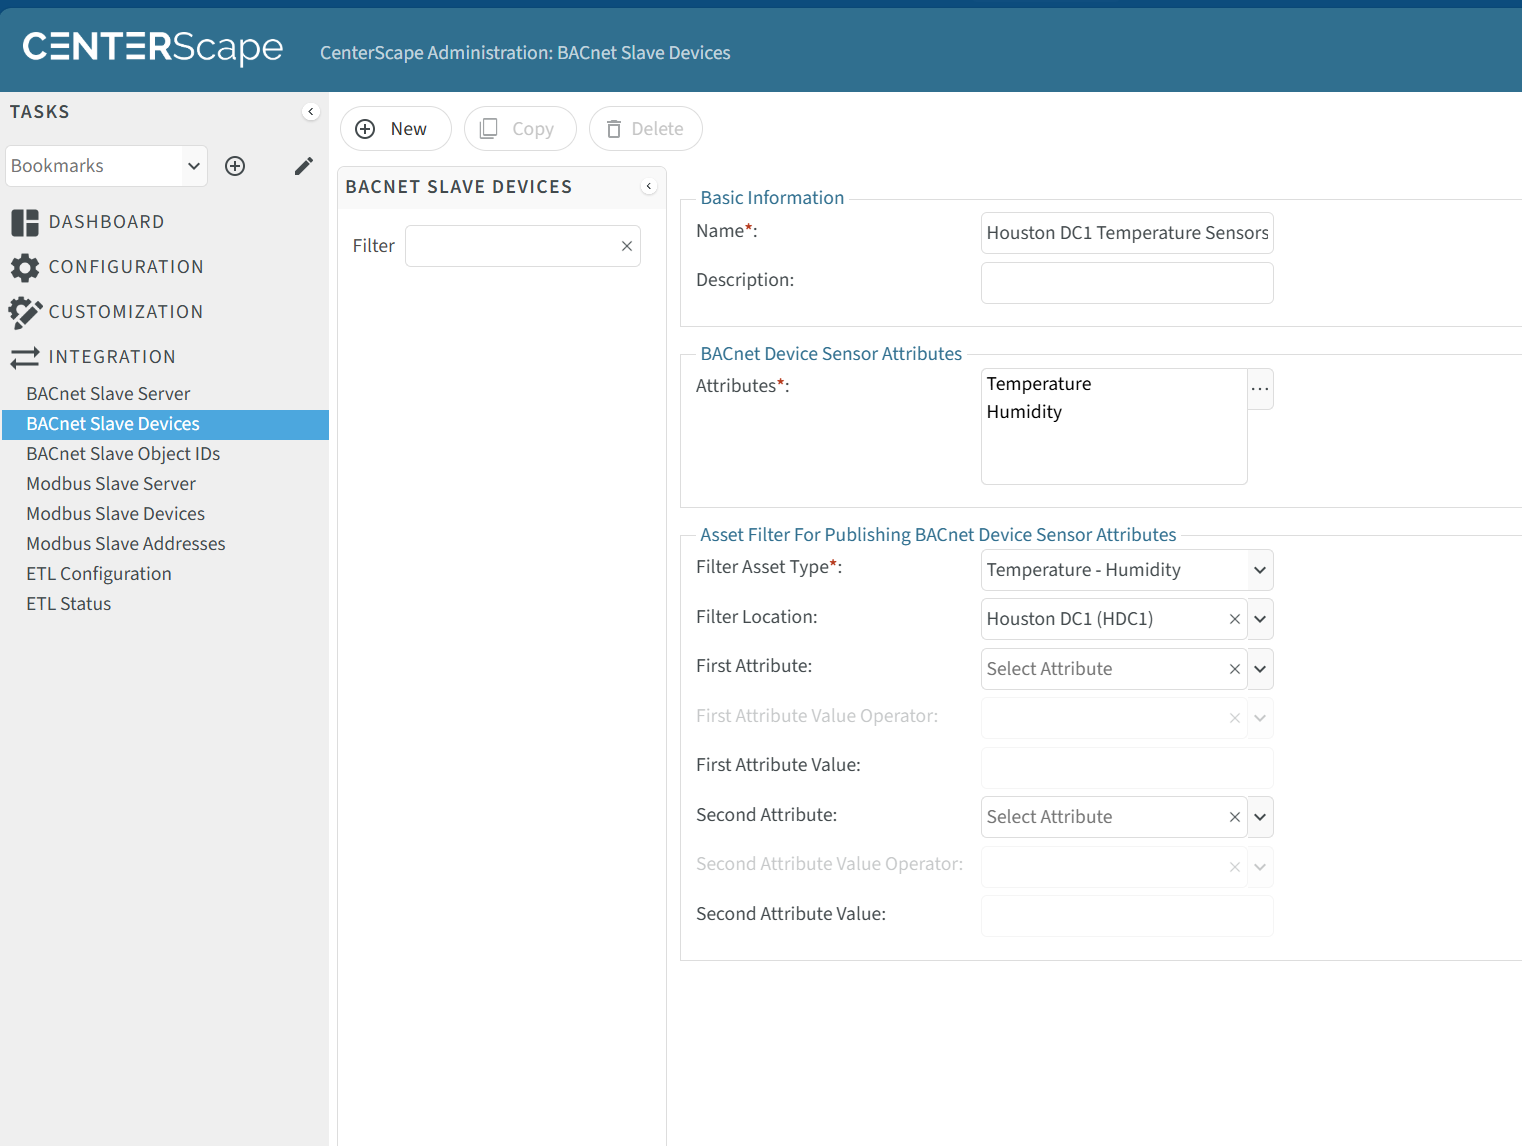Screen dimensions: 1522x1146
Task: Open the Configuration section
Action: pyautogui.click(x=126, y=267)
